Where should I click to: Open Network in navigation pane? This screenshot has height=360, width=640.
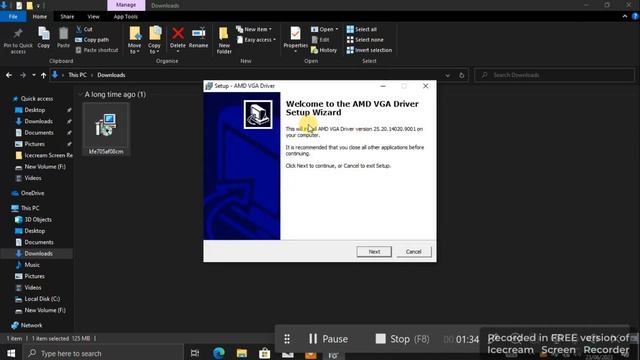pyautogui.click(x=31, y=325)
